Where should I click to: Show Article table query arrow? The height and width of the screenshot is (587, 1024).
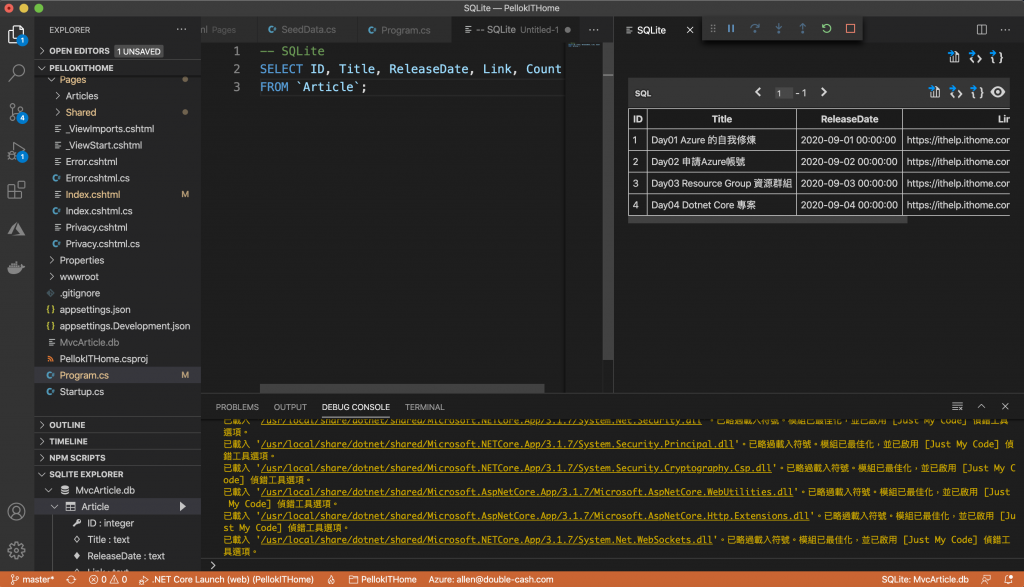tap(183, 506)
